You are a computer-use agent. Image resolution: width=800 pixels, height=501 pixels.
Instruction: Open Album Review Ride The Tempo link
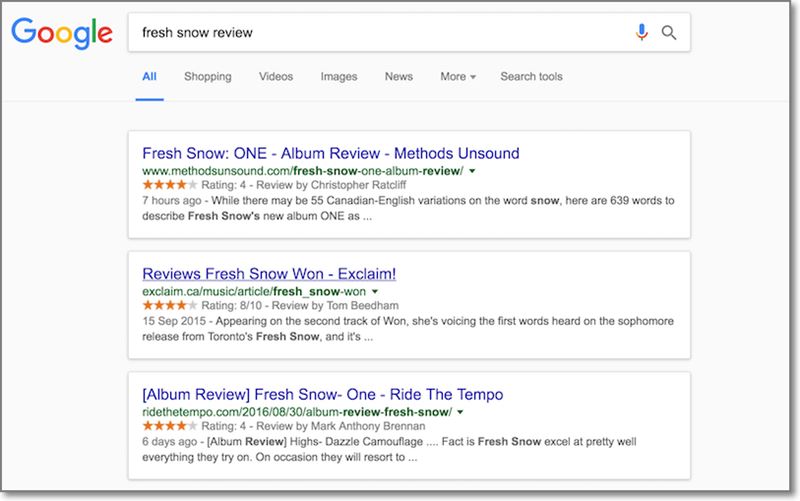tap(322, 394)
